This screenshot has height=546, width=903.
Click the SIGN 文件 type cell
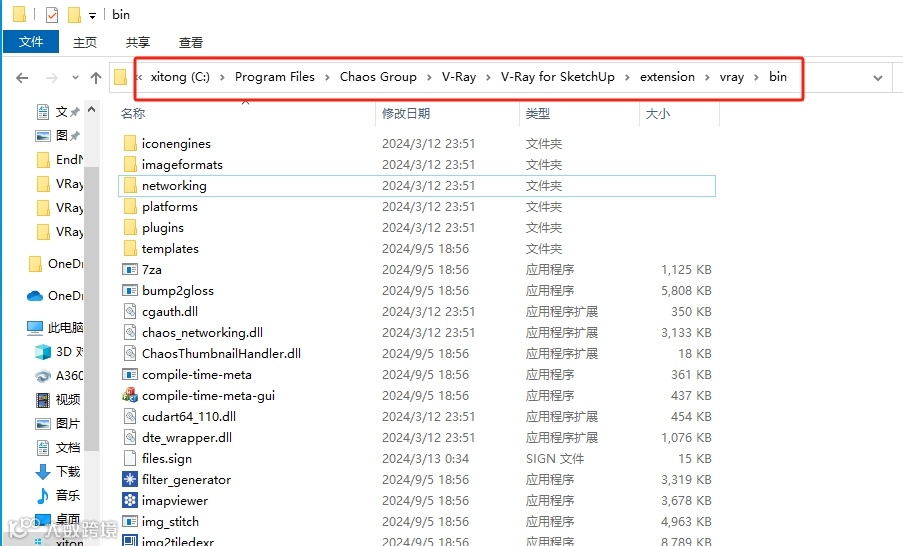[x=555, y=459]
